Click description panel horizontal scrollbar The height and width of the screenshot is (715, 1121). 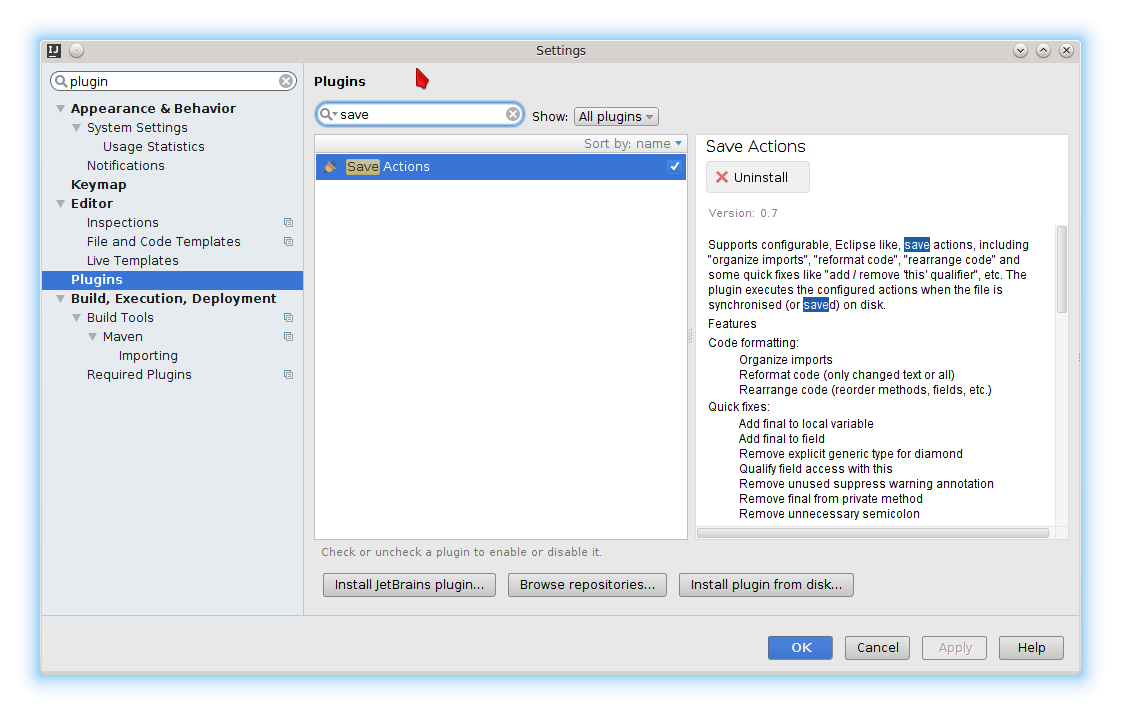(872, 533)
